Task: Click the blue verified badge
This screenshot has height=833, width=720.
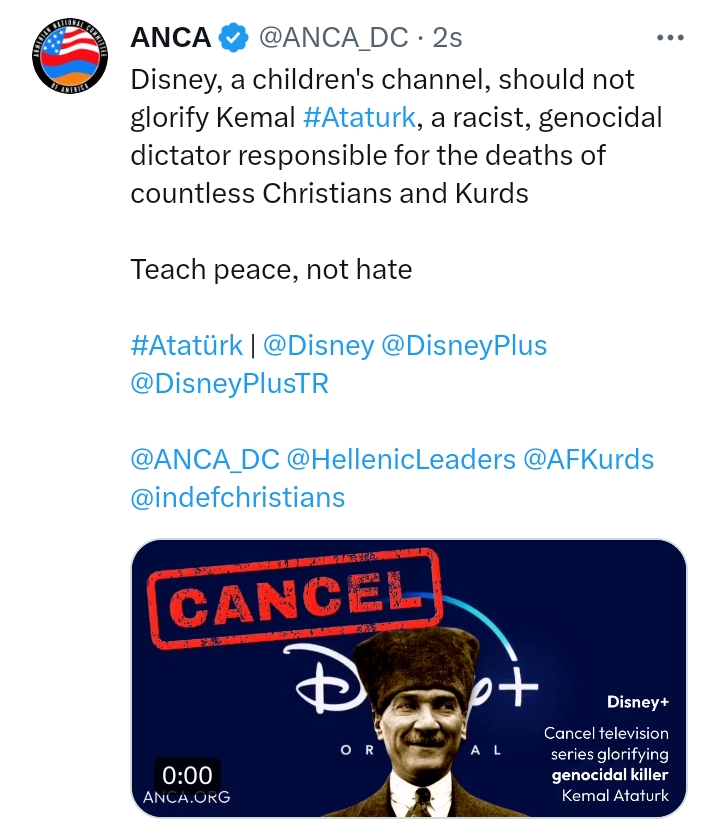Action: (234, 38)
